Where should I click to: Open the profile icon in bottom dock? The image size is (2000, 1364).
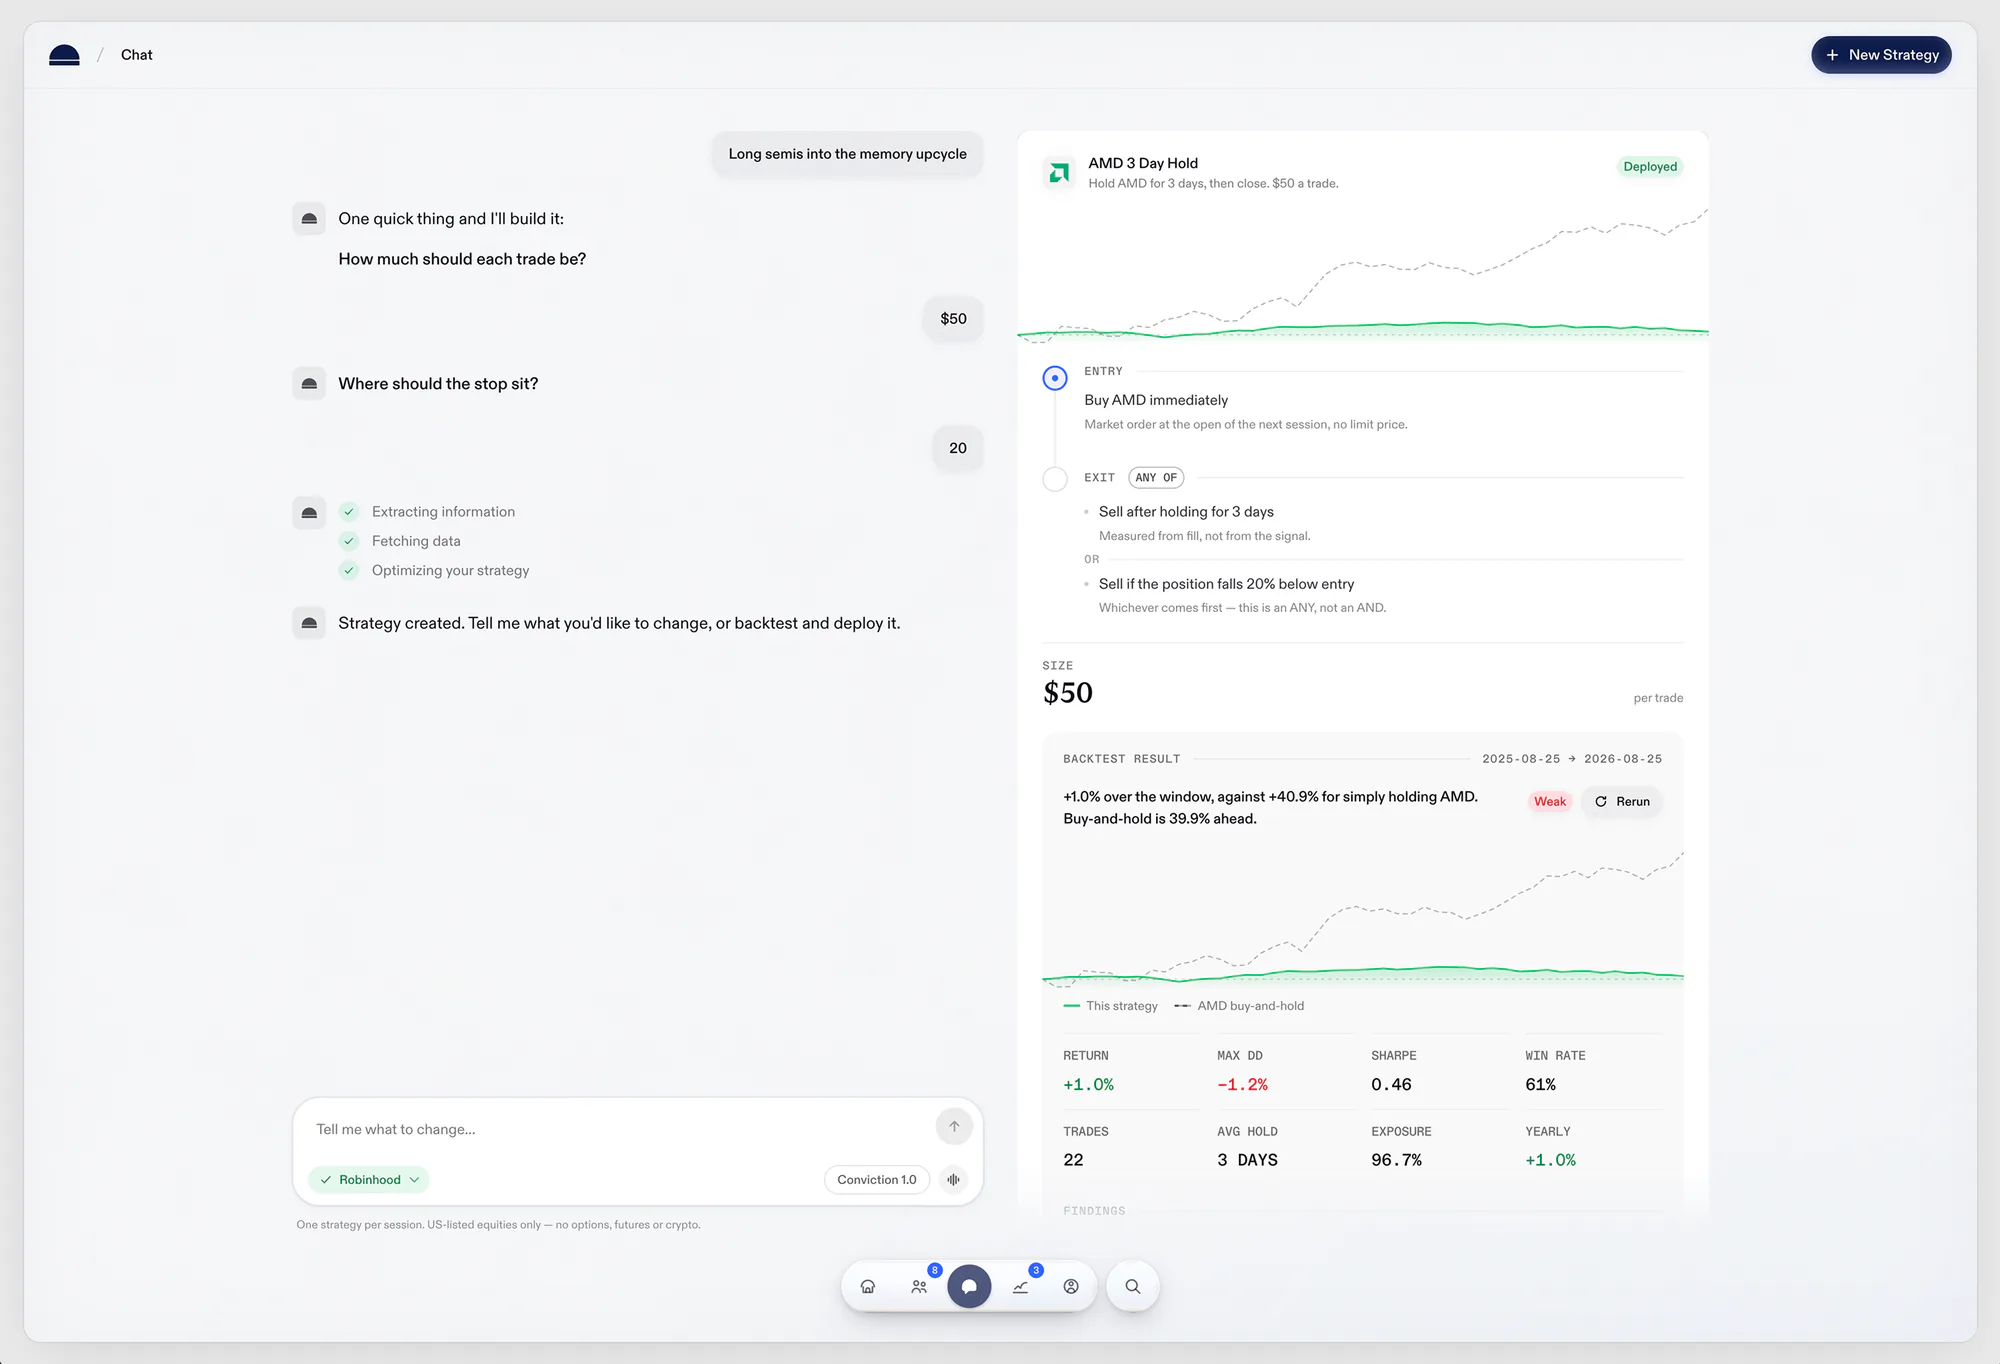1071,1287
